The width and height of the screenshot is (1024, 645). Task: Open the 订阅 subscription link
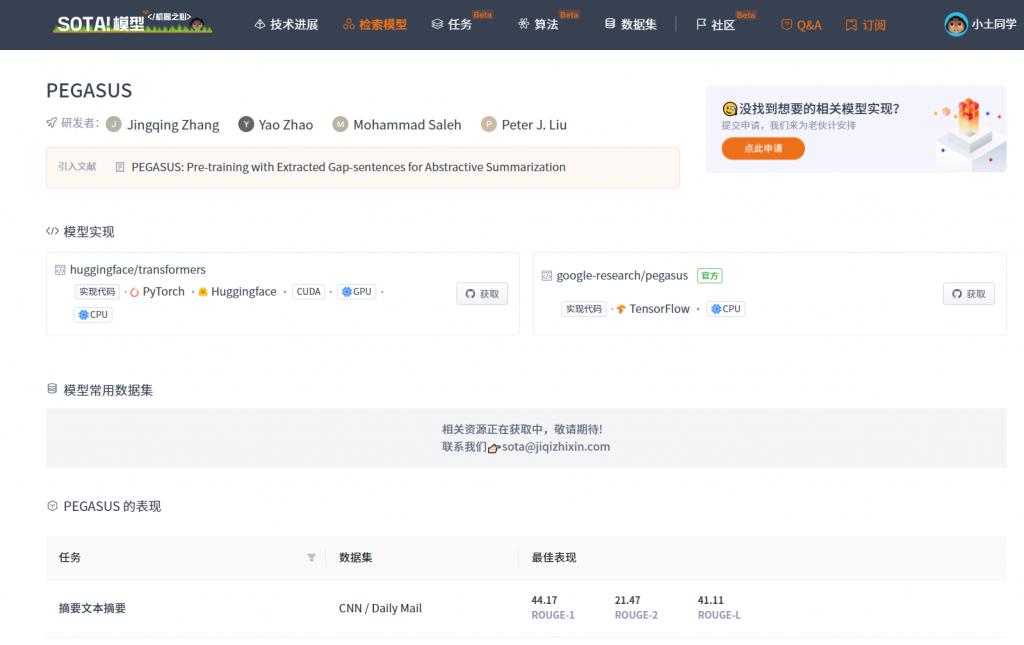[866, 25]
